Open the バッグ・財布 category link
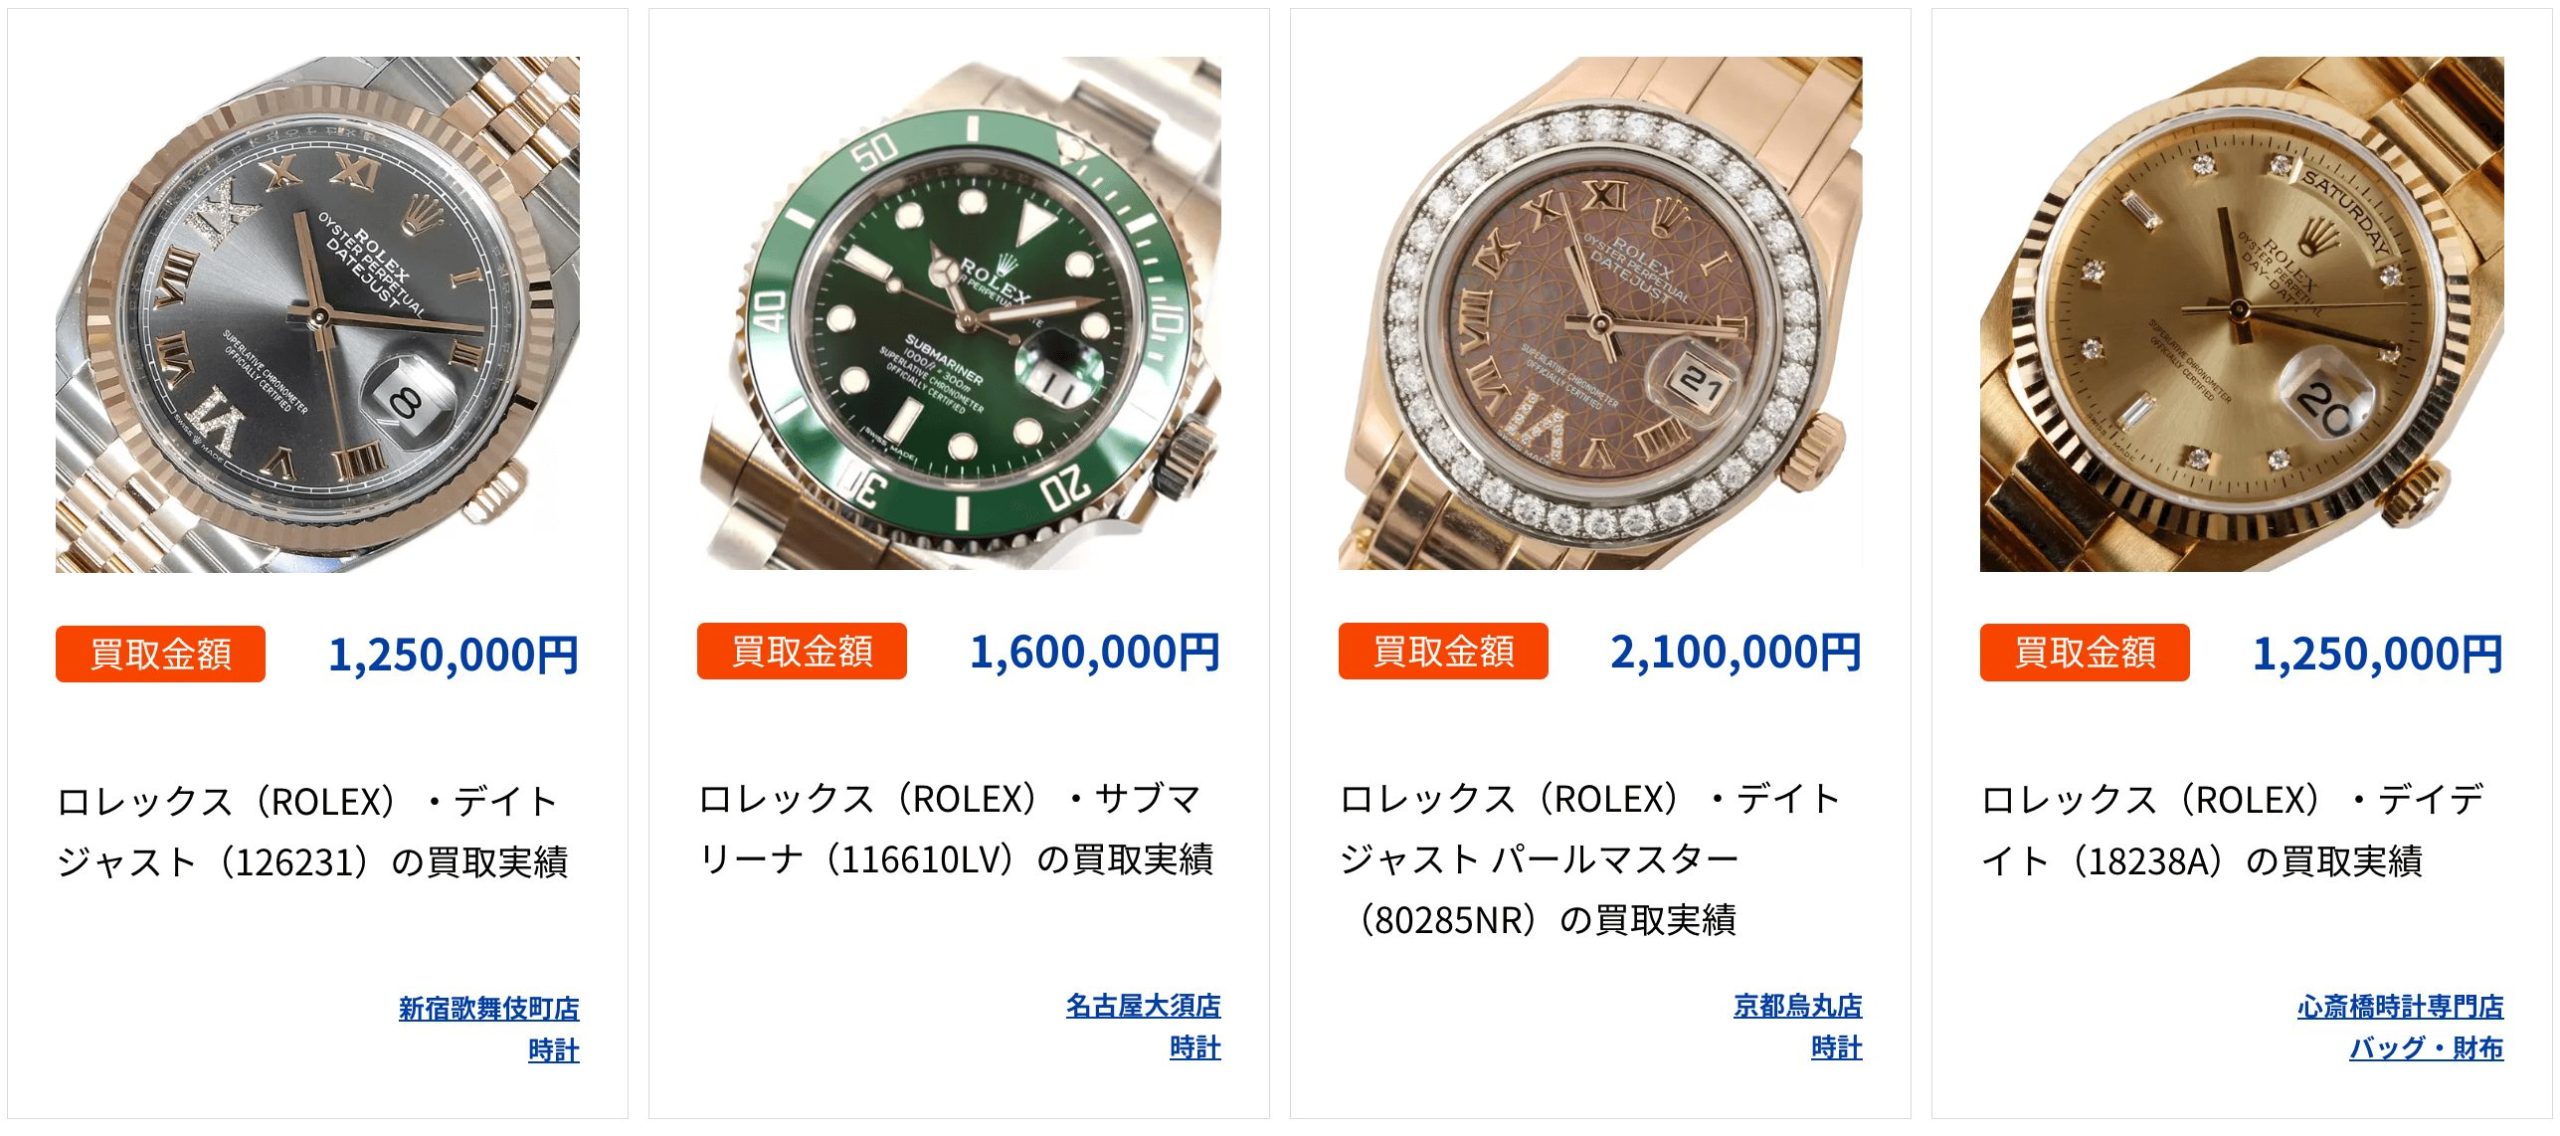Screen dimensions: 2560x1136 pyautogui.click(x=2426, y=1048)
